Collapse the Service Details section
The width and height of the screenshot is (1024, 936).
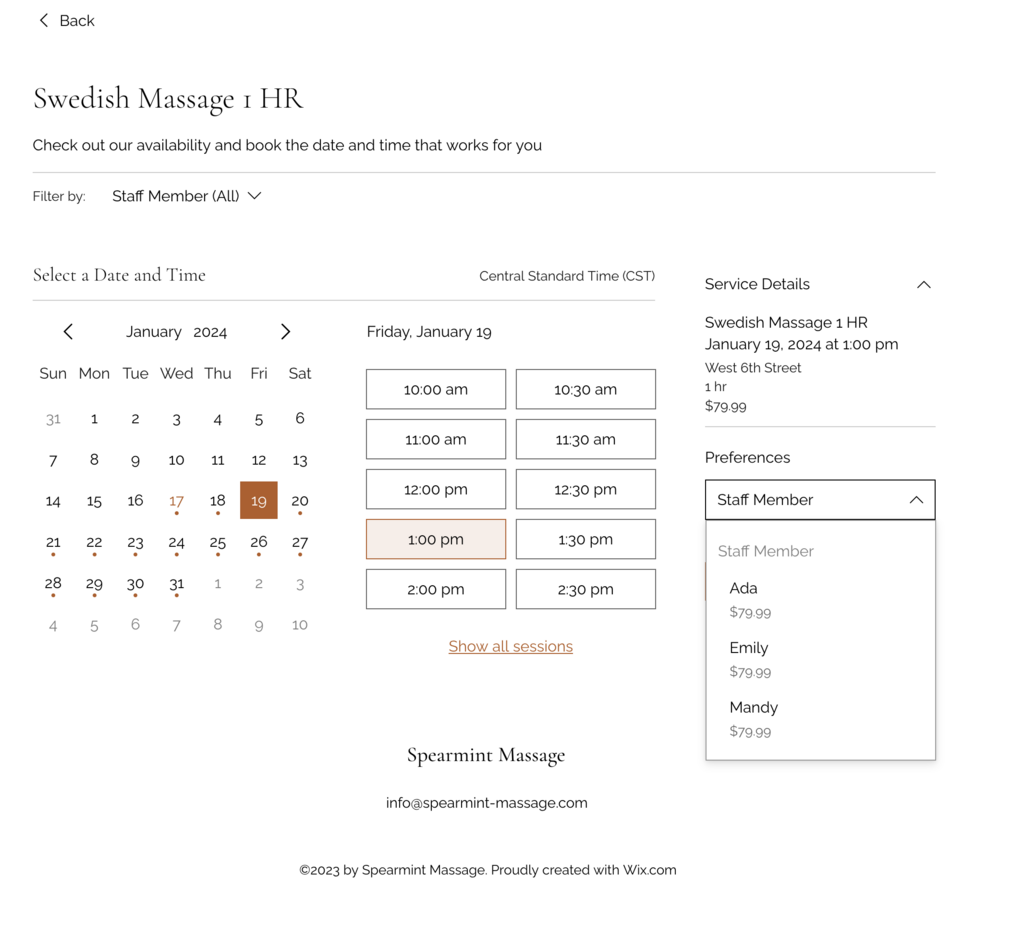(923, 285)
